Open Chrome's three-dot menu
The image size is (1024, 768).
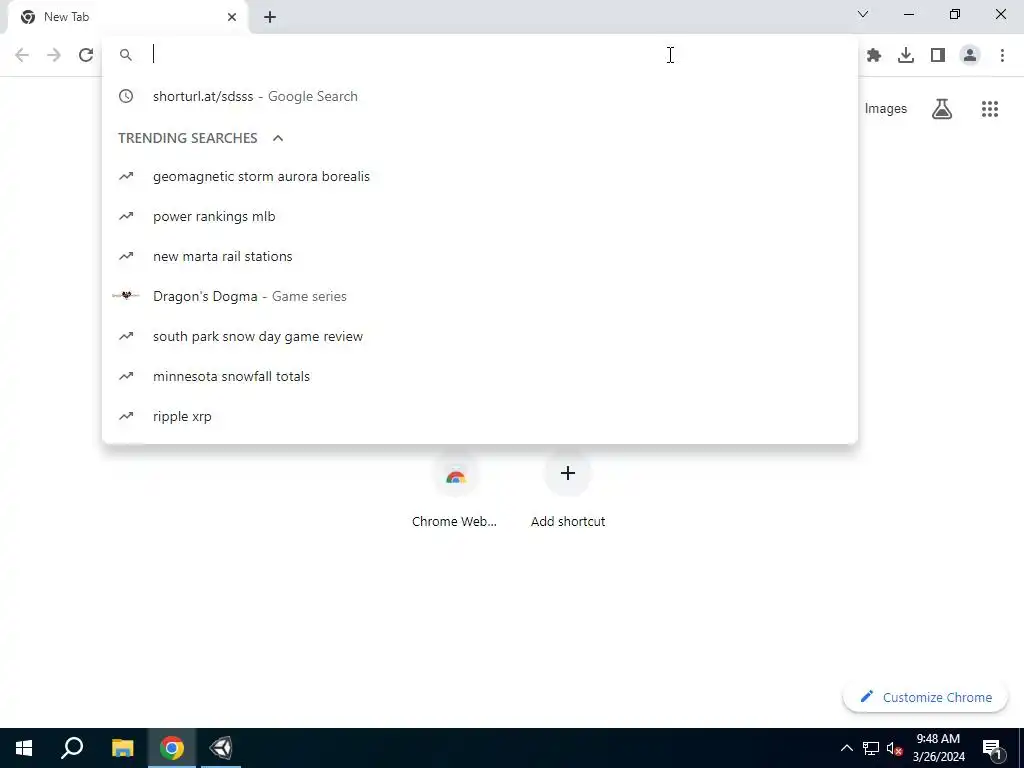(1002, 56)
